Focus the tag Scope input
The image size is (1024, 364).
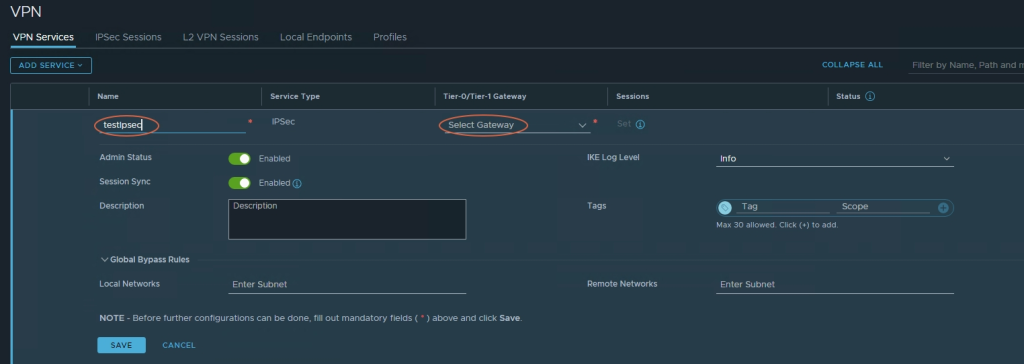(x=883, y=207)
